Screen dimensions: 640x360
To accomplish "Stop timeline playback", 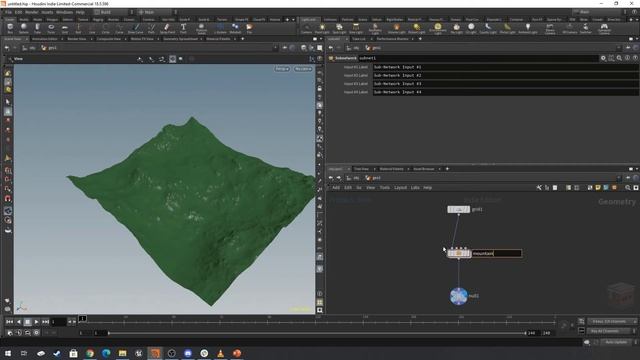I will tap(27, 322).
